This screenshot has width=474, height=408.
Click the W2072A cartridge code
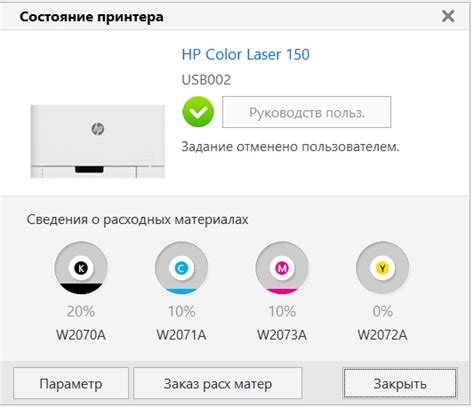(383, 335)
